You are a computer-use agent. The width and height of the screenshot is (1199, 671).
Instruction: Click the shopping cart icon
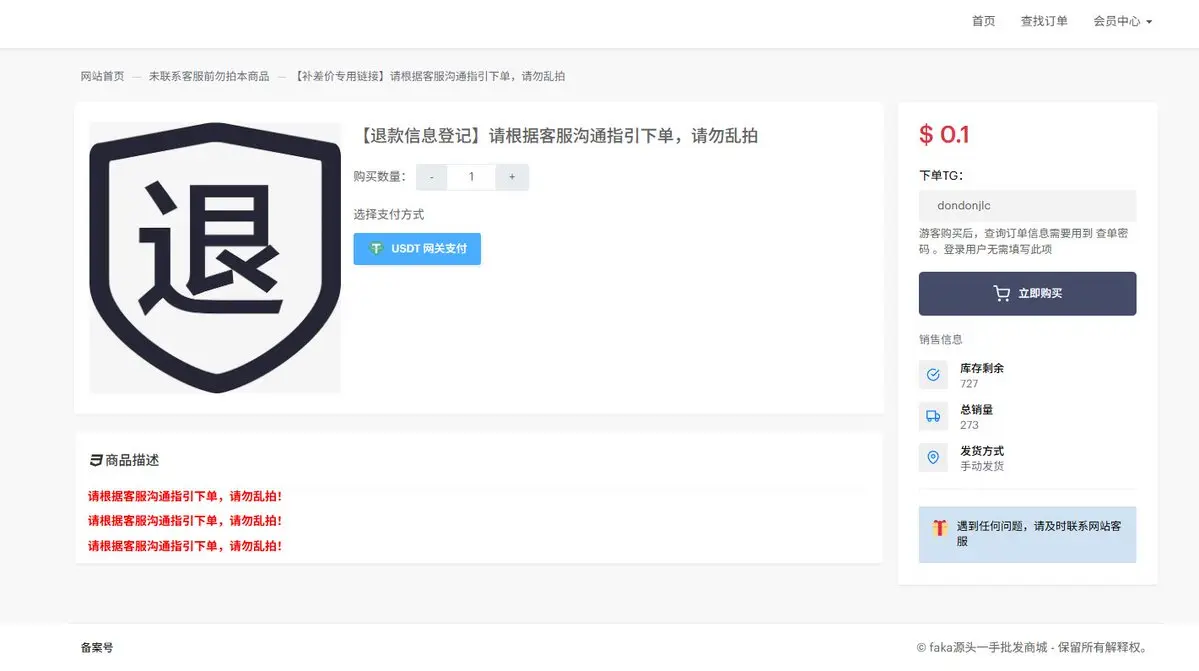[x=1002, y=293]
